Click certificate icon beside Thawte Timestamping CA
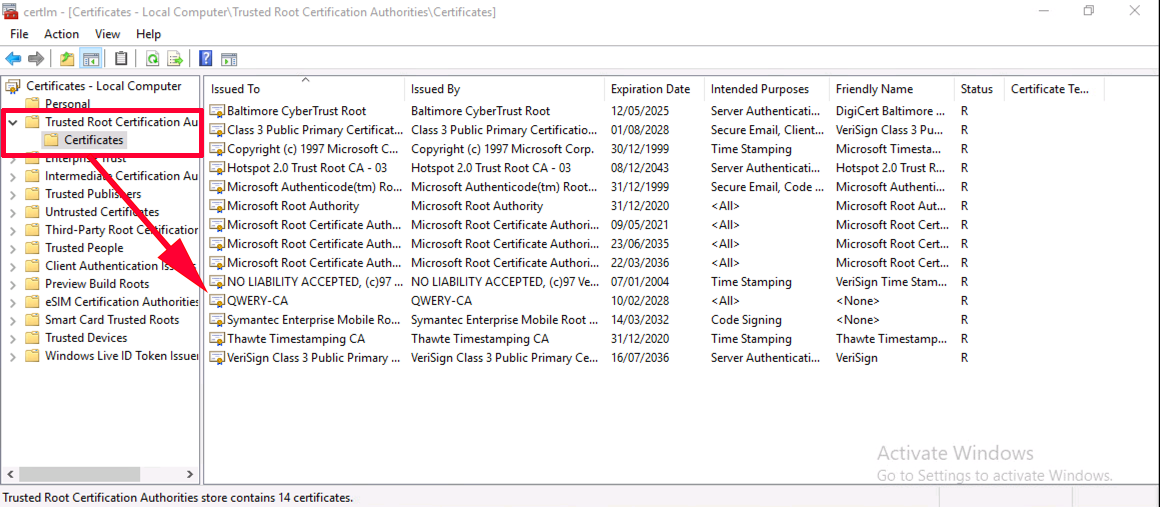Screen dimensions: 1160x507 (x=217, y=339)
